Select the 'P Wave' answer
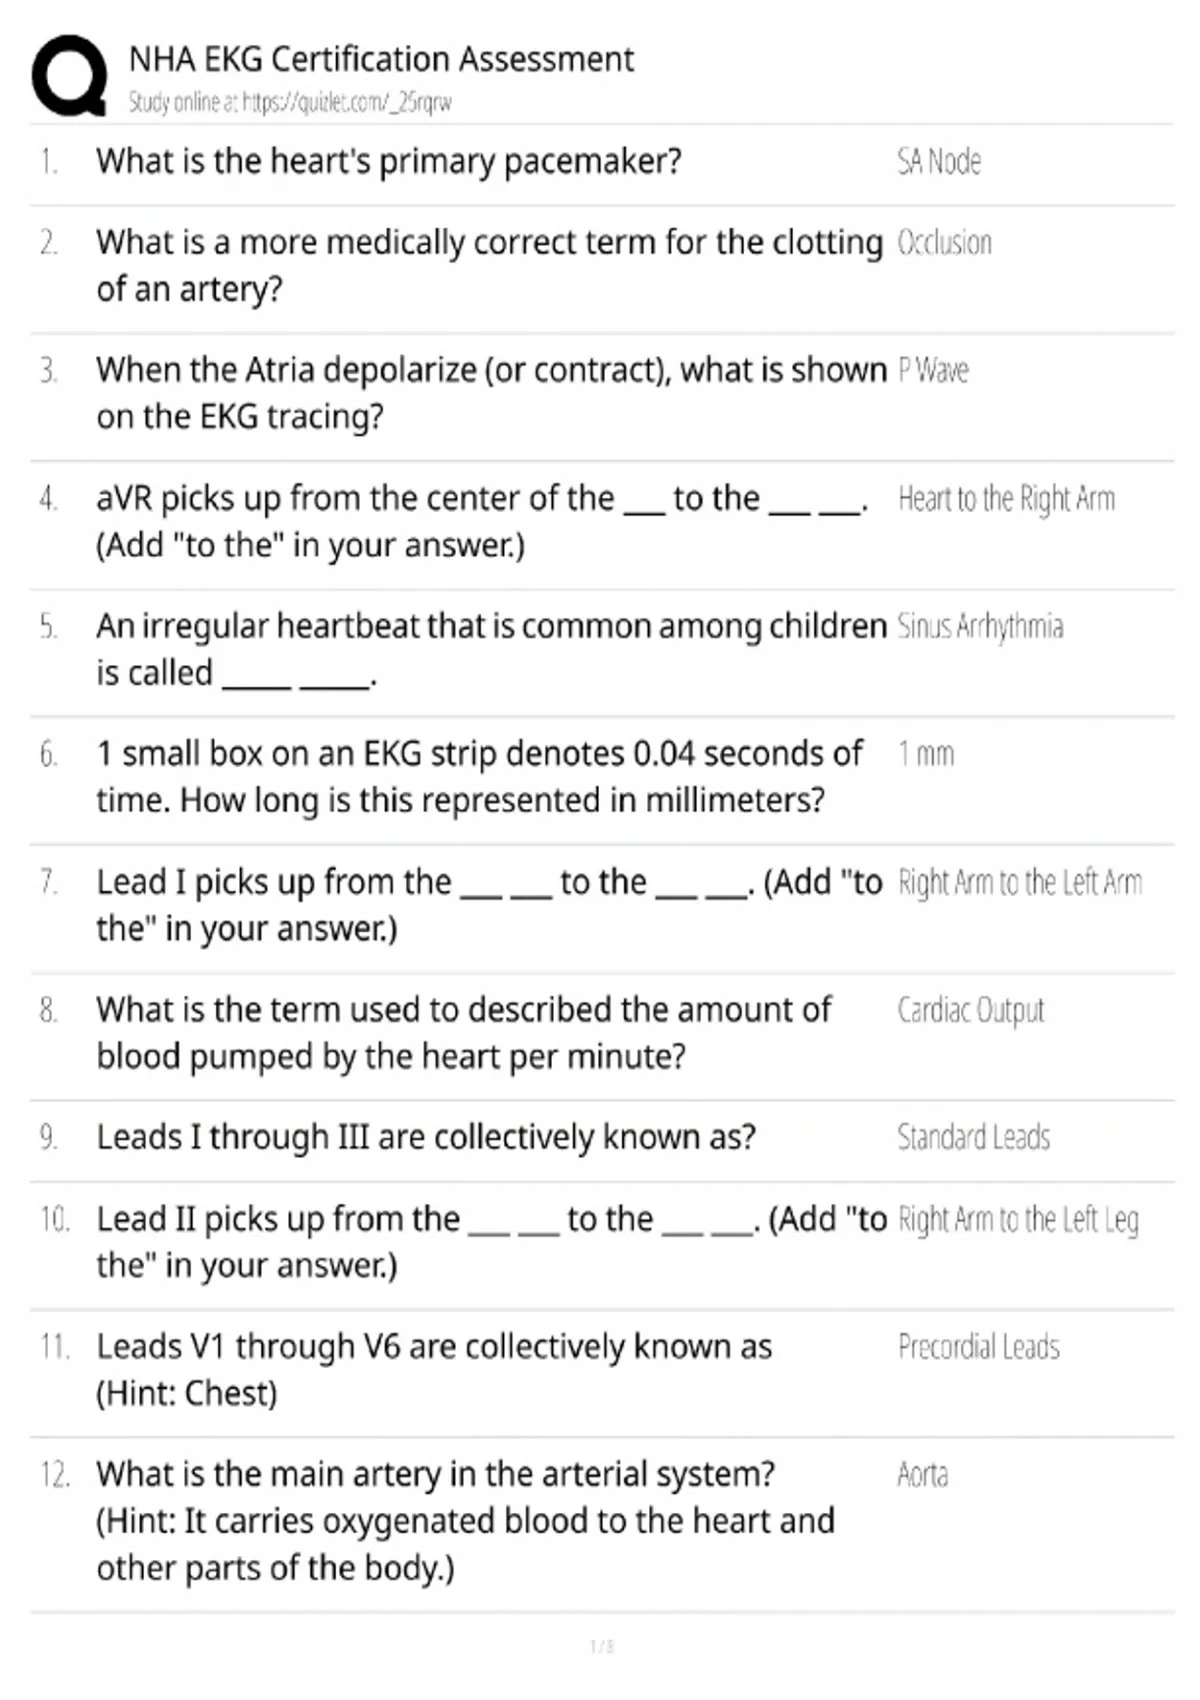Viewport: 1200px width, 1700px height. (x=933, y=371)
